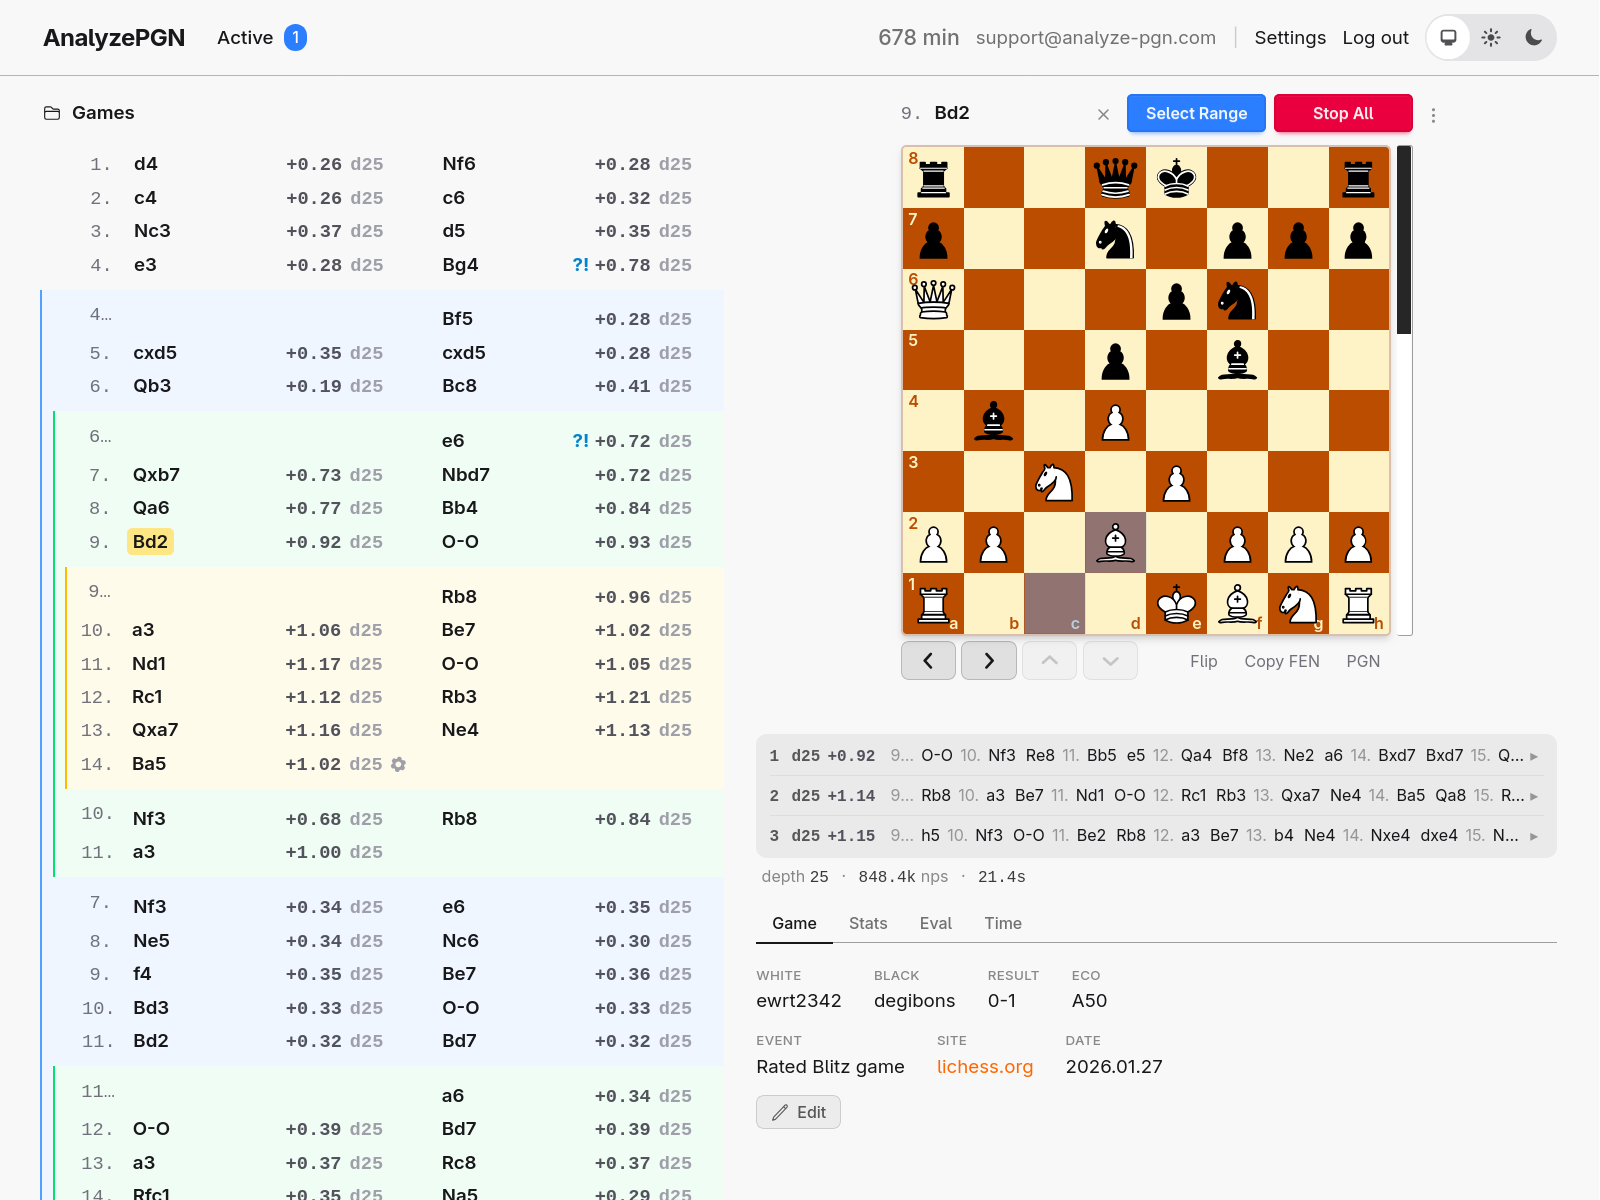Click white rook on a1 square
This screenshot has height=1200, width=1600.
(x=933, y=604)
